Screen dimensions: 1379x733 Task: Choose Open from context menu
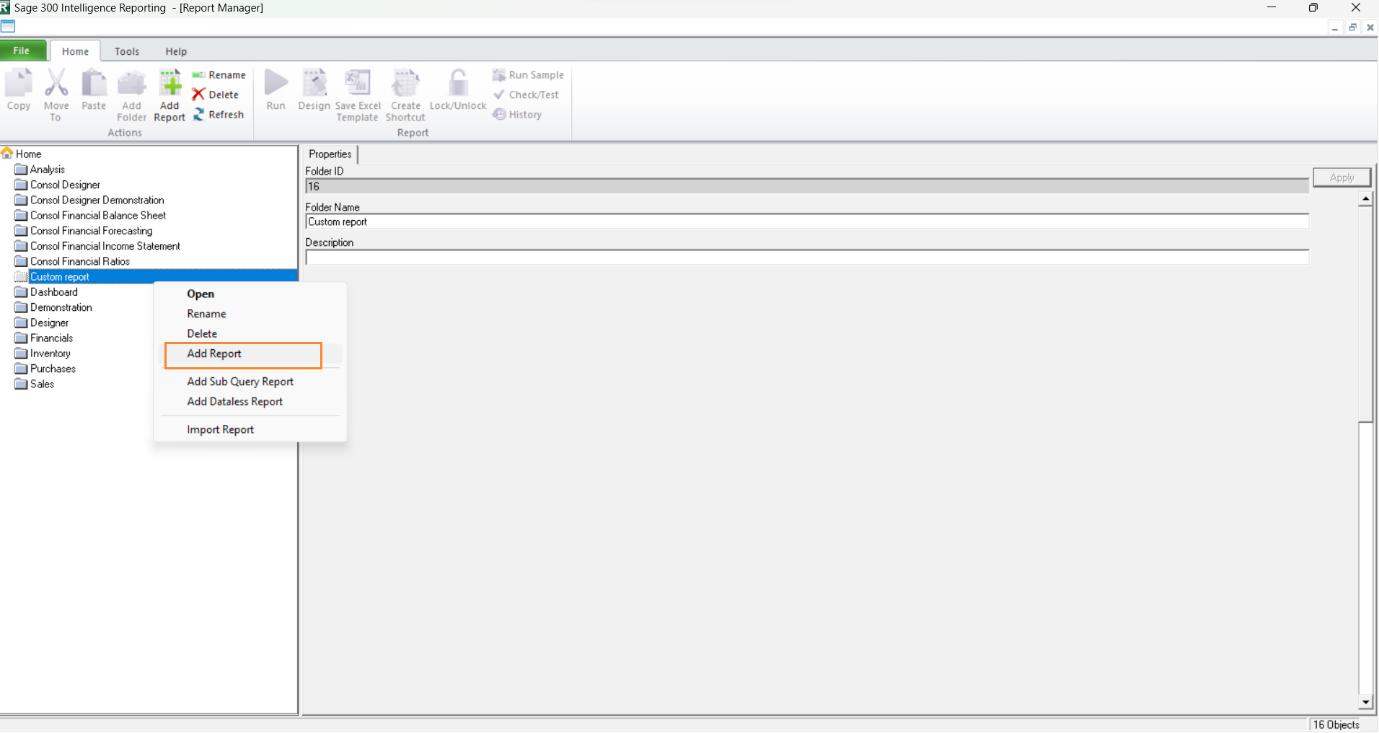(200, 294)
